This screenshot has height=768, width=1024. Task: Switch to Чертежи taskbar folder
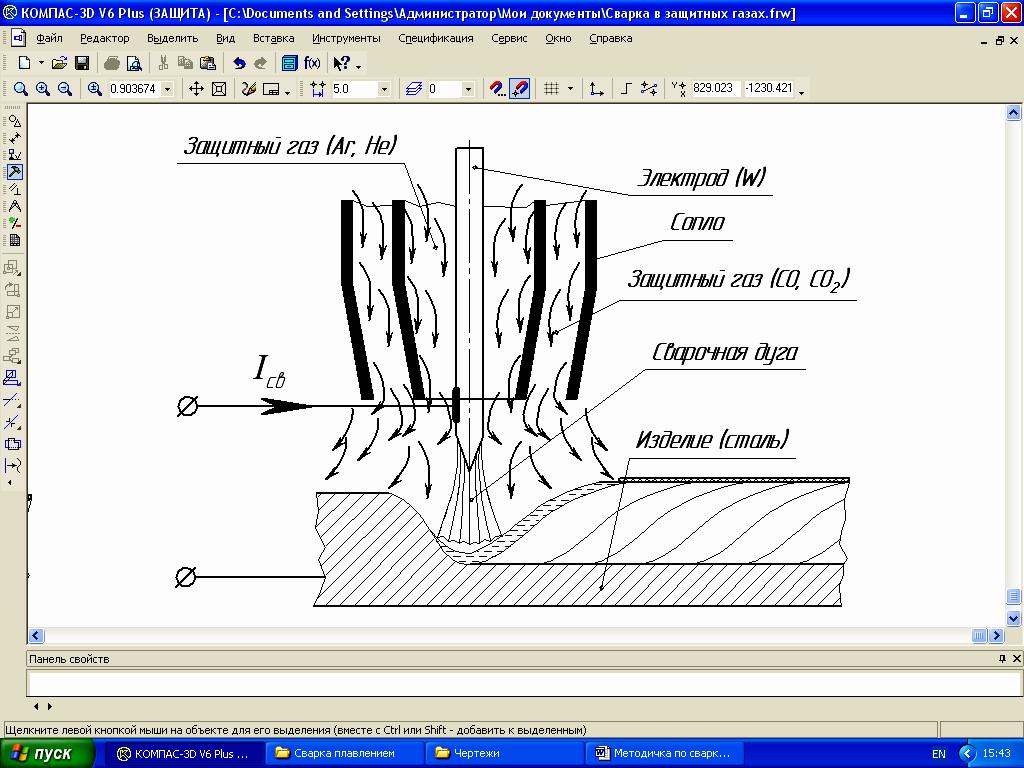pyautogui.click(x=505, y=754)
